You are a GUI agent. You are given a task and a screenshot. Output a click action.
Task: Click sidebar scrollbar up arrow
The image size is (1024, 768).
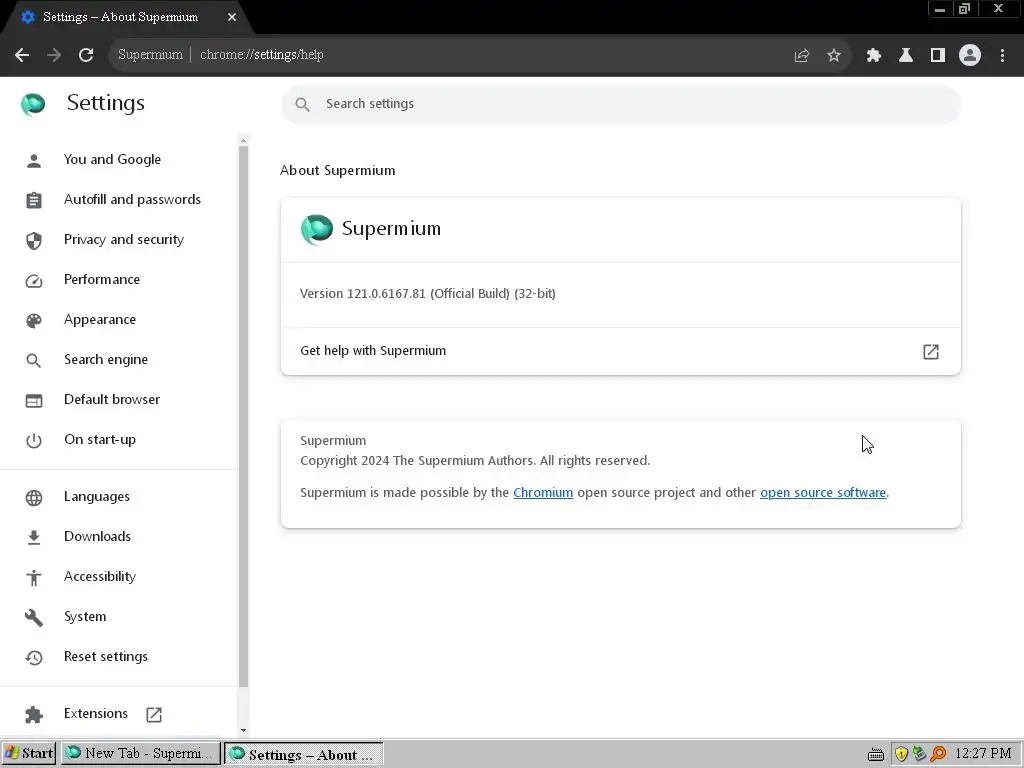point(244,140)
